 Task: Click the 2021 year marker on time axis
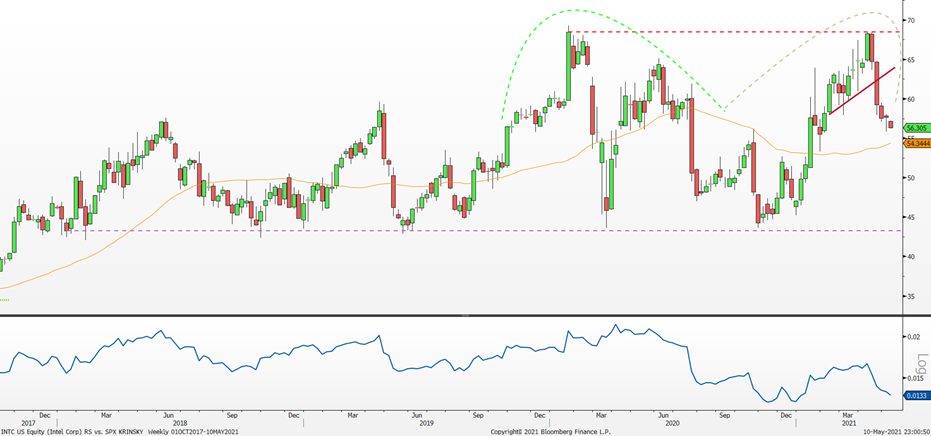coord(801,423)
